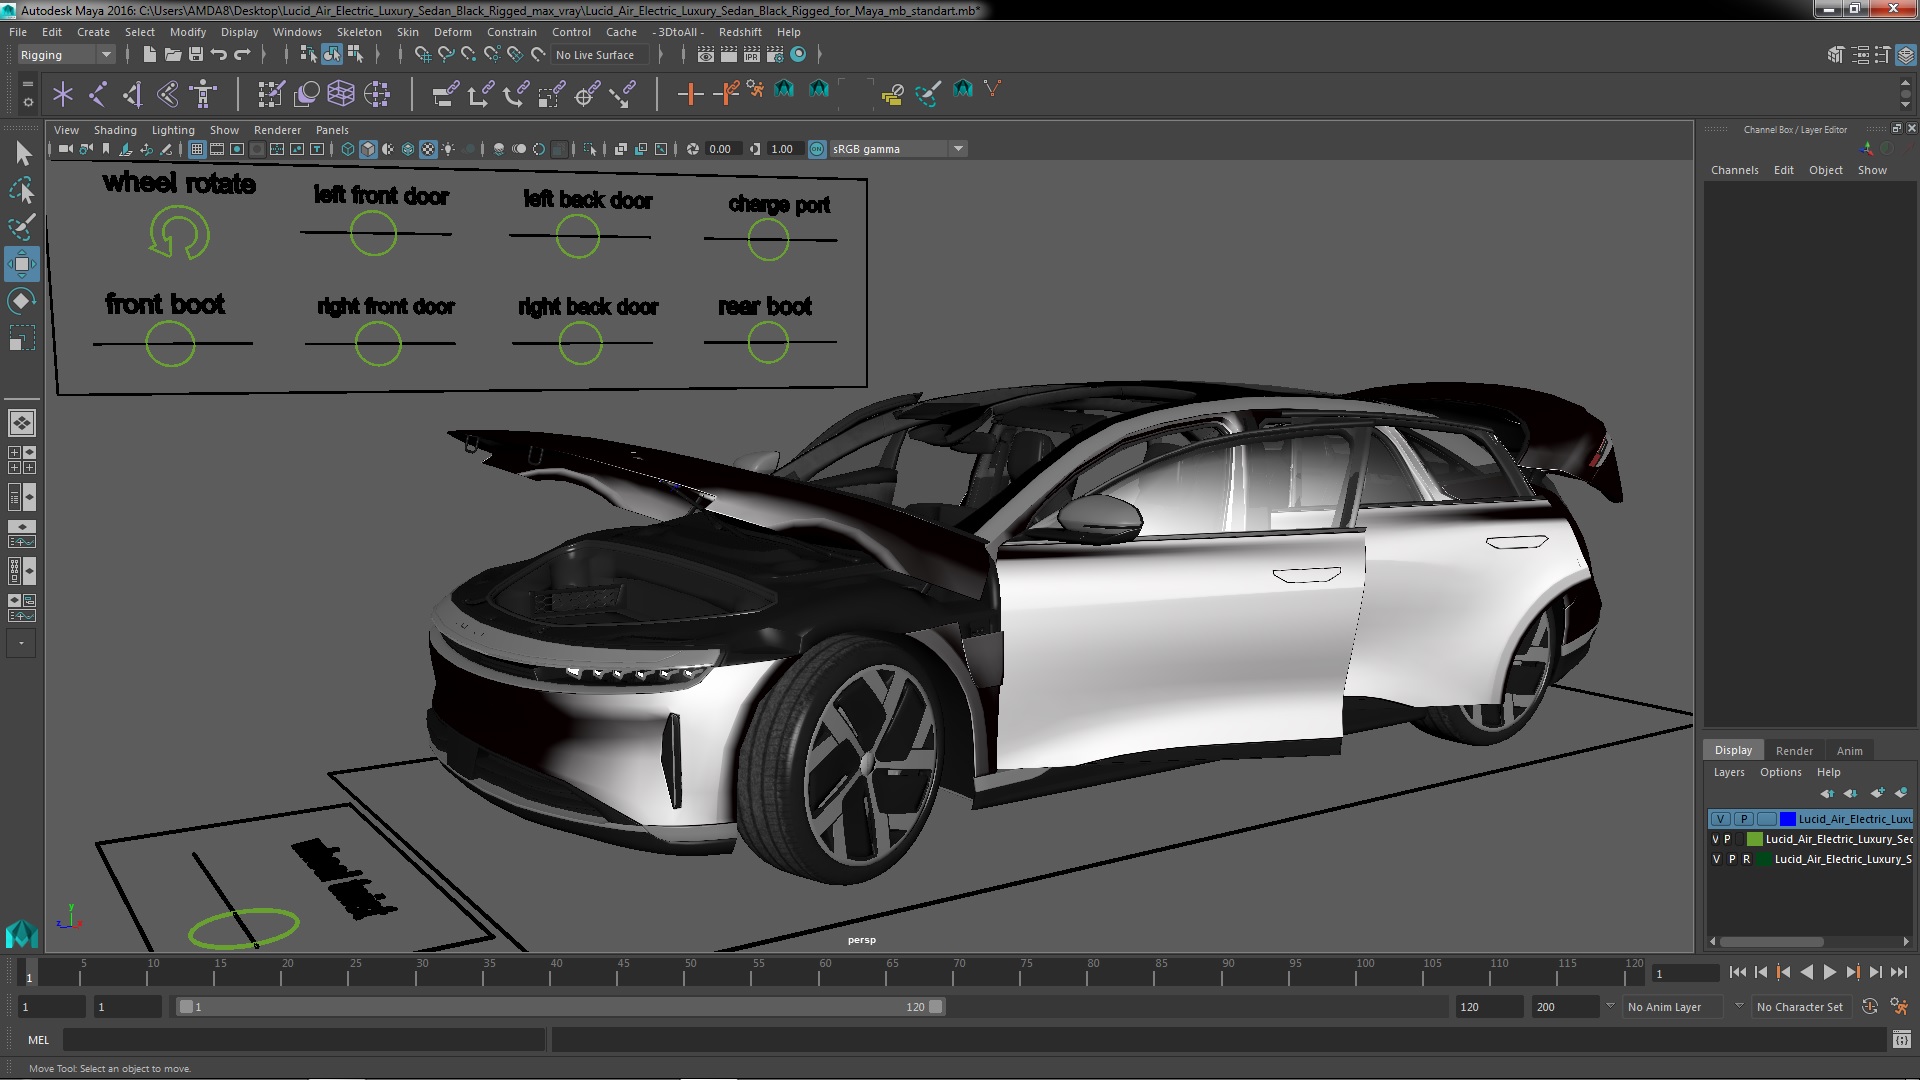The image size is (1920, 1080).
Task: Click the Parent Constraint shelf icon
Action: [446, 94]
